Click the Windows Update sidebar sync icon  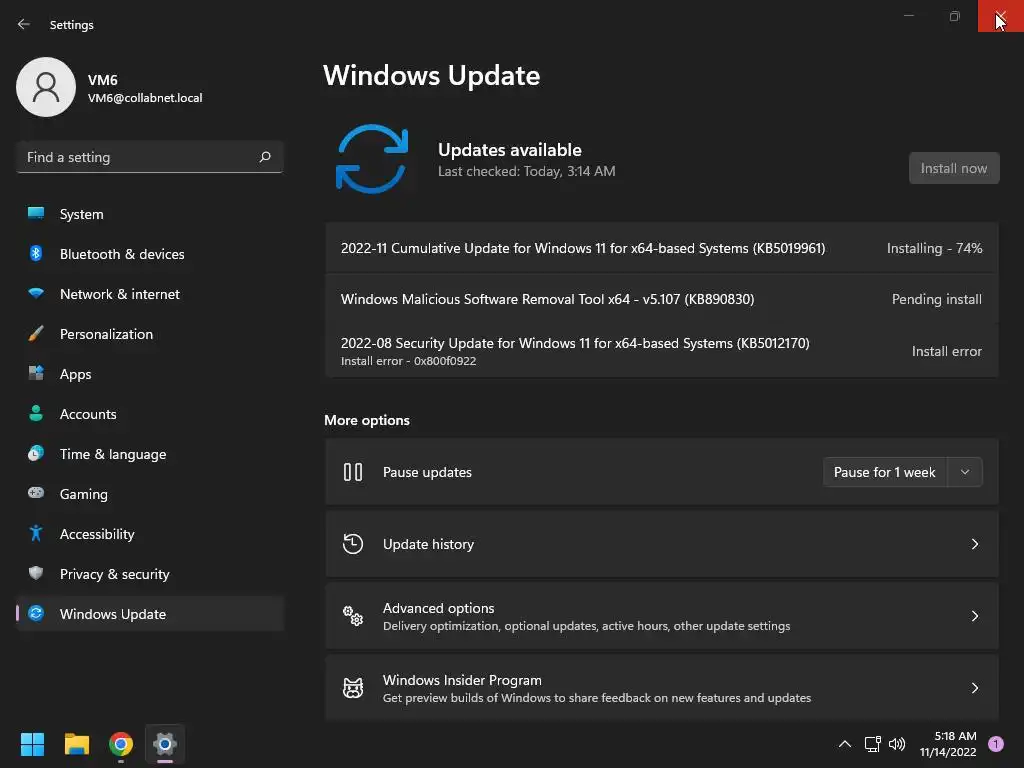click(x=36, y=613)
